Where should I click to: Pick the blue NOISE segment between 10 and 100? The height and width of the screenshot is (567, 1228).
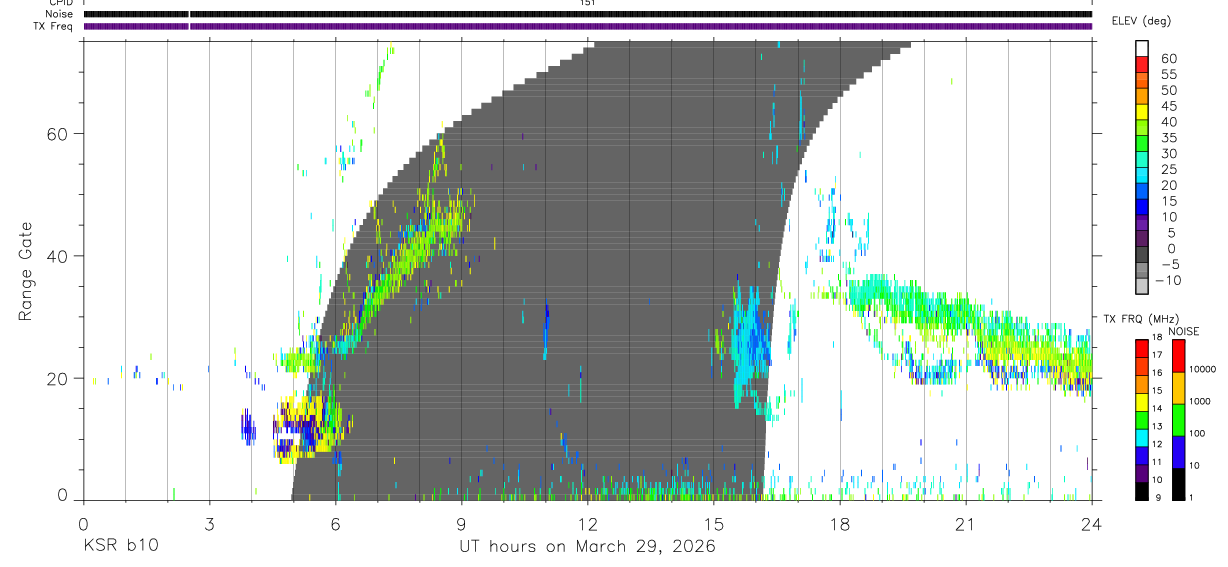point(1179,452)
